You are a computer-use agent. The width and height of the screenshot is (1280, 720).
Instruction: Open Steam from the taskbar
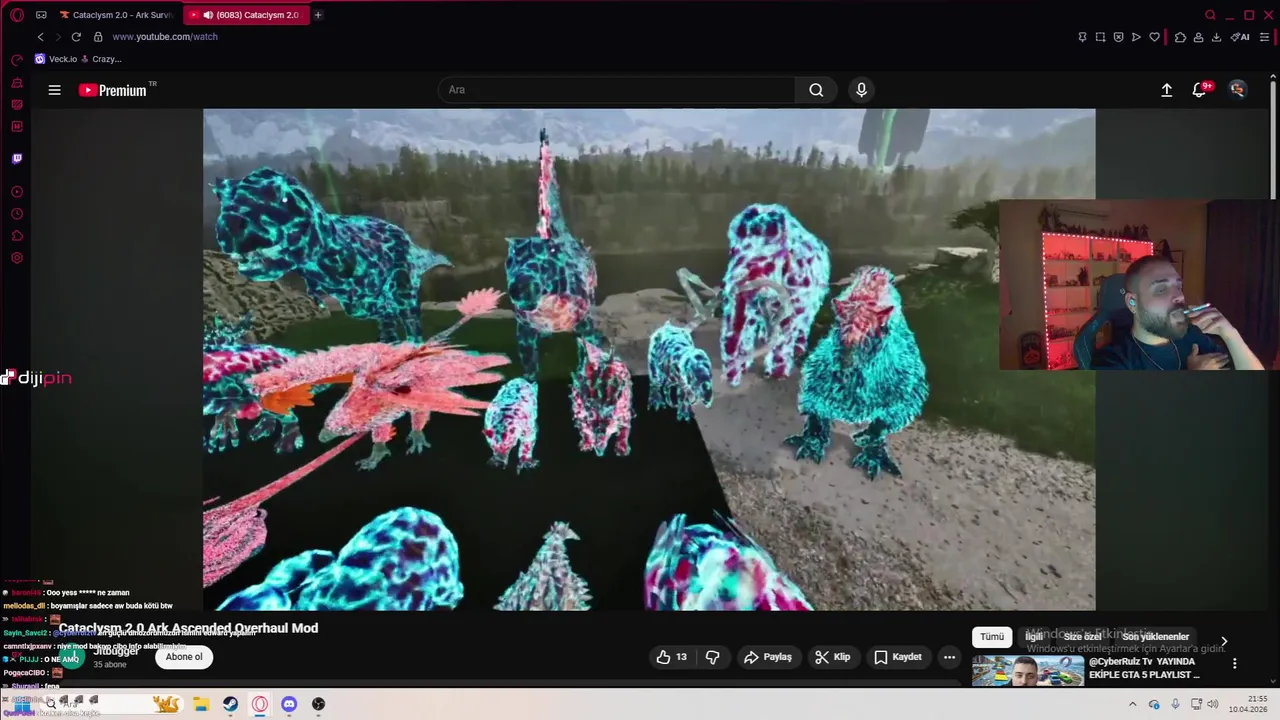230,704
